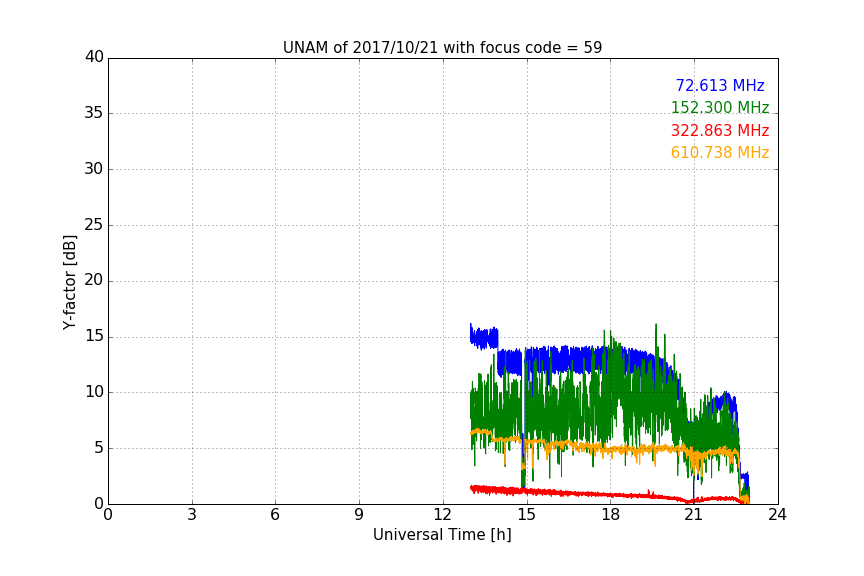Select the orange 610.738 MHz legend label
Image resolution: width=864 pixels, height=576 pixels.
coord(720,153)
